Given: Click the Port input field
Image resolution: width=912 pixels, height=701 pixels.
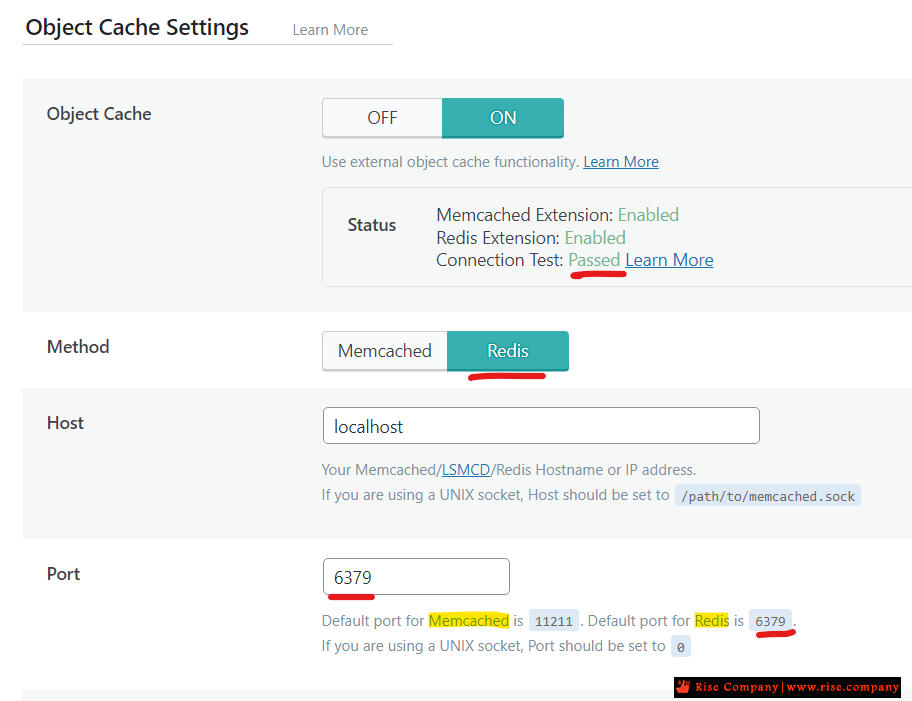Looking at the screenshot, I should click(x=416, y=577).
